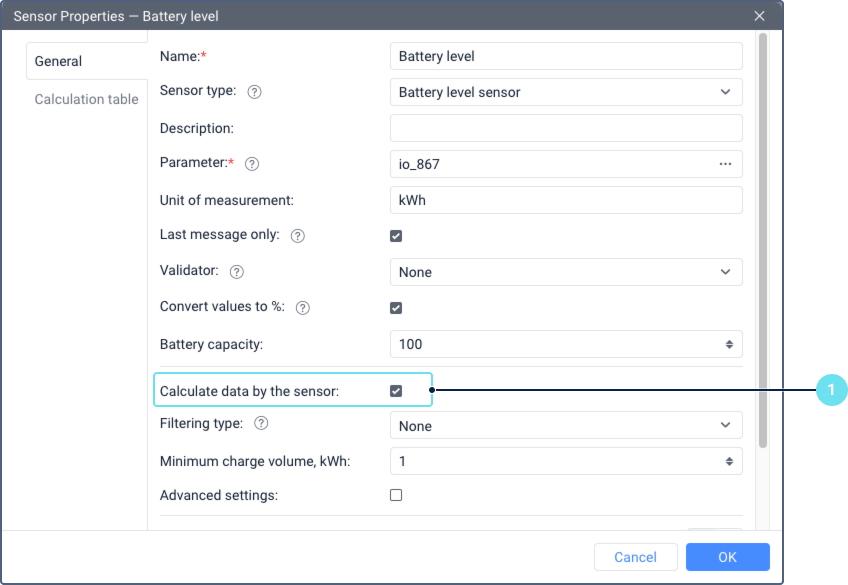Click the dialog's vertical scrollbar
Image resolution: width=848 pixels, height=585 pixels.
763,241
